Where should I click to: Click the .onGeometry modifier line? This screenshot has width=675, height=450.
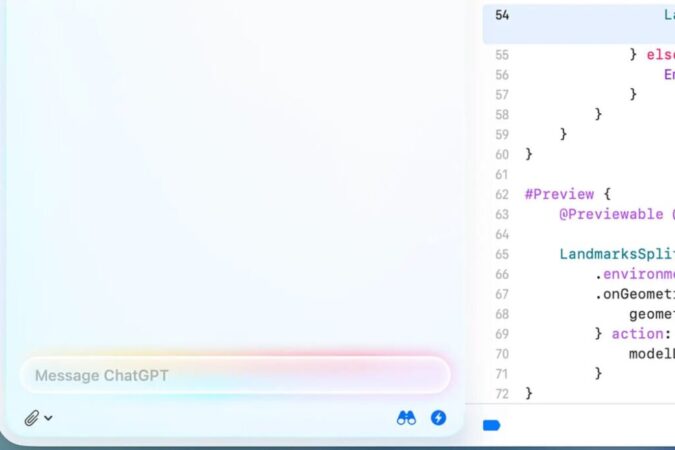click(635, 294)
